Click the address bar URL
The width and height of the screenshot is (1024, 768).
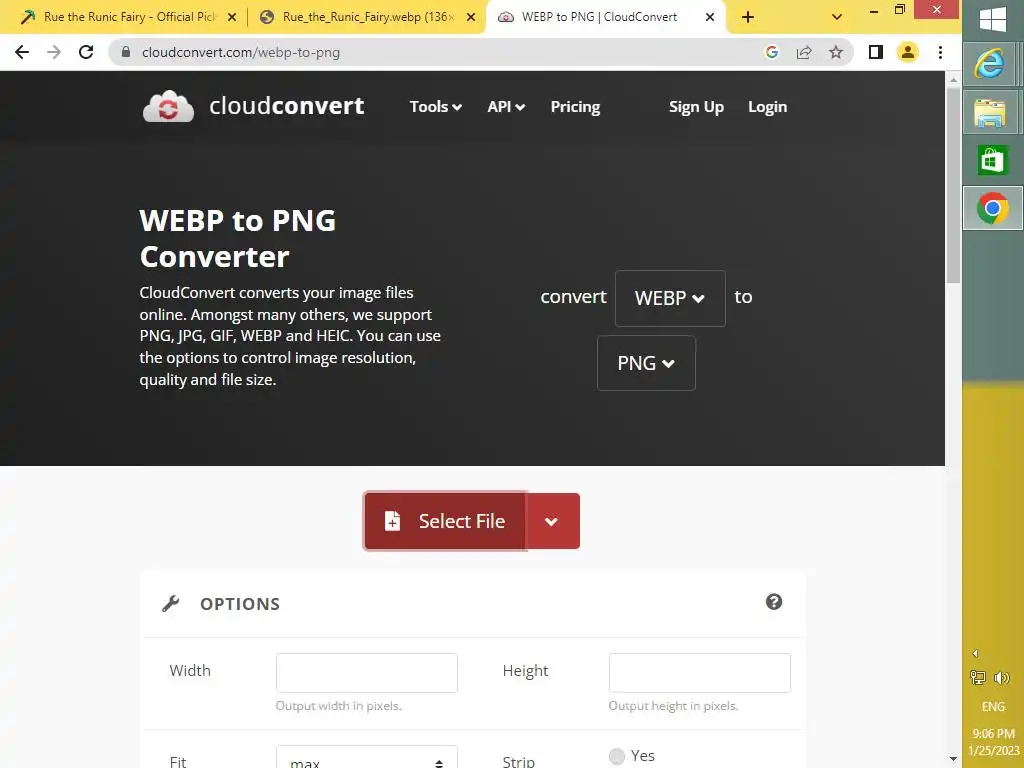(241, 52)
